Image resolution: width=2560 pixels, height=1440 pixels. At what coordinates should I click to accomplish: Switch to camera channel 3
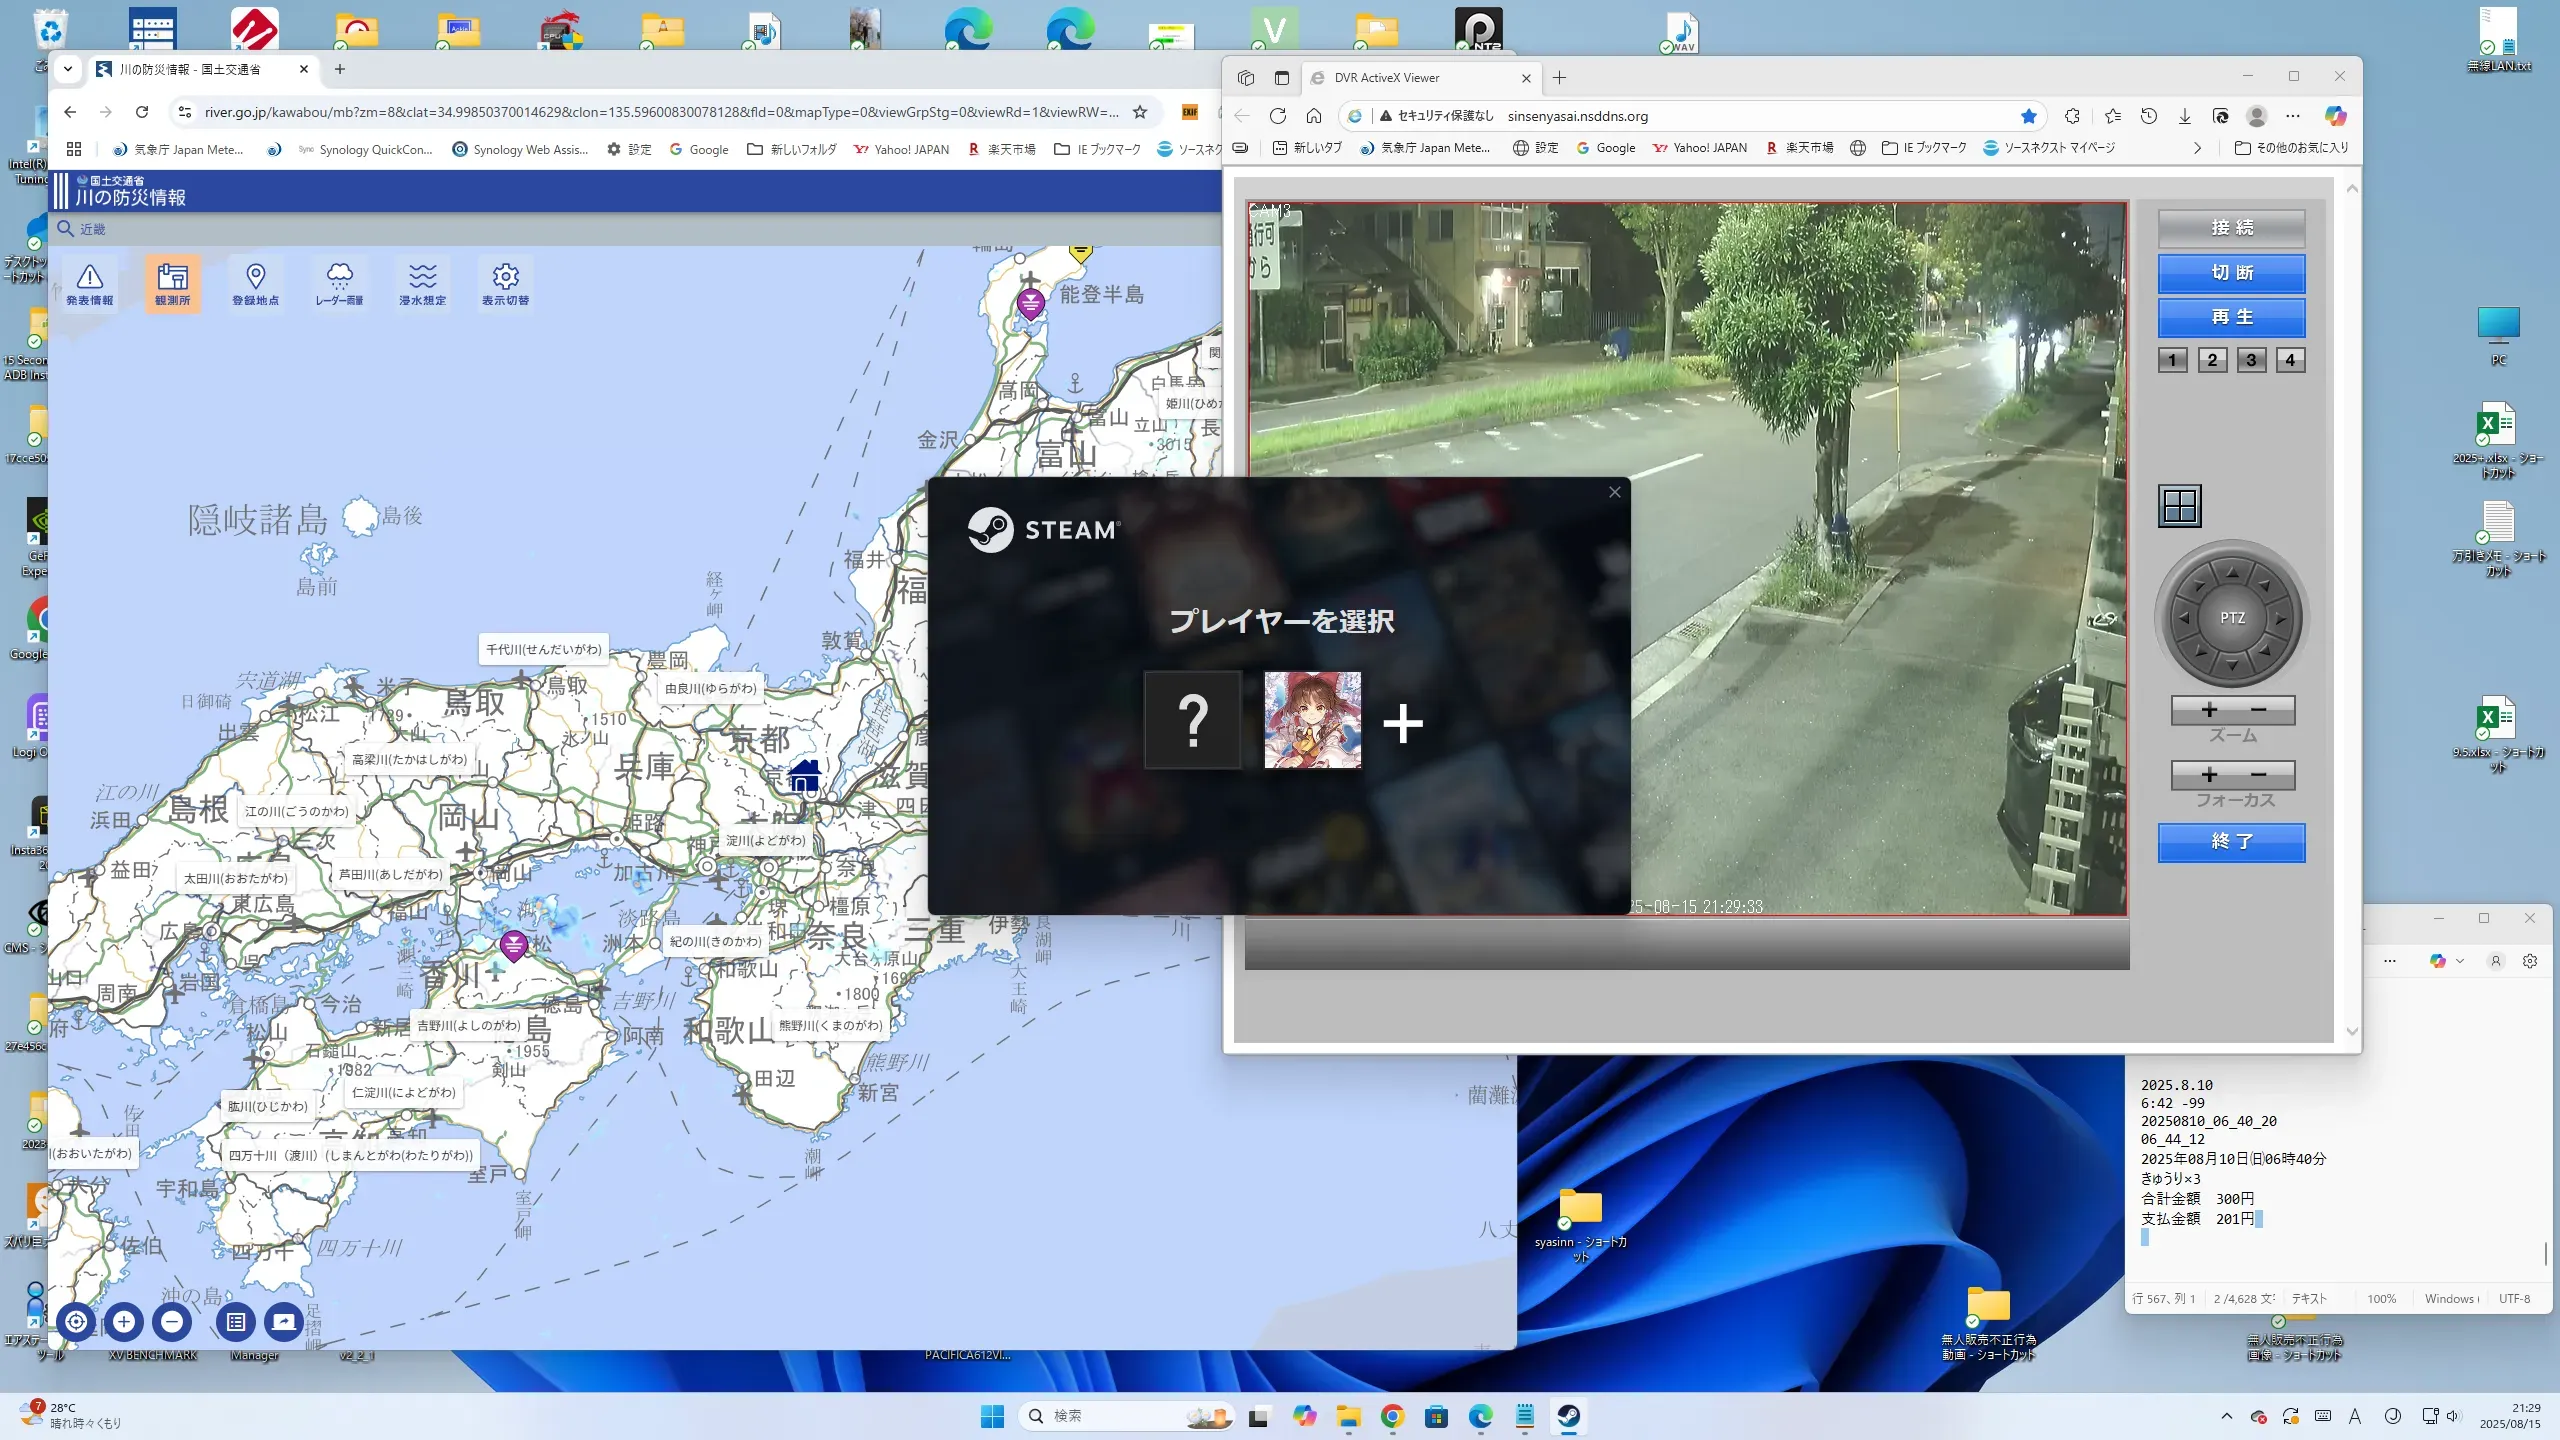click(2251, 360)
